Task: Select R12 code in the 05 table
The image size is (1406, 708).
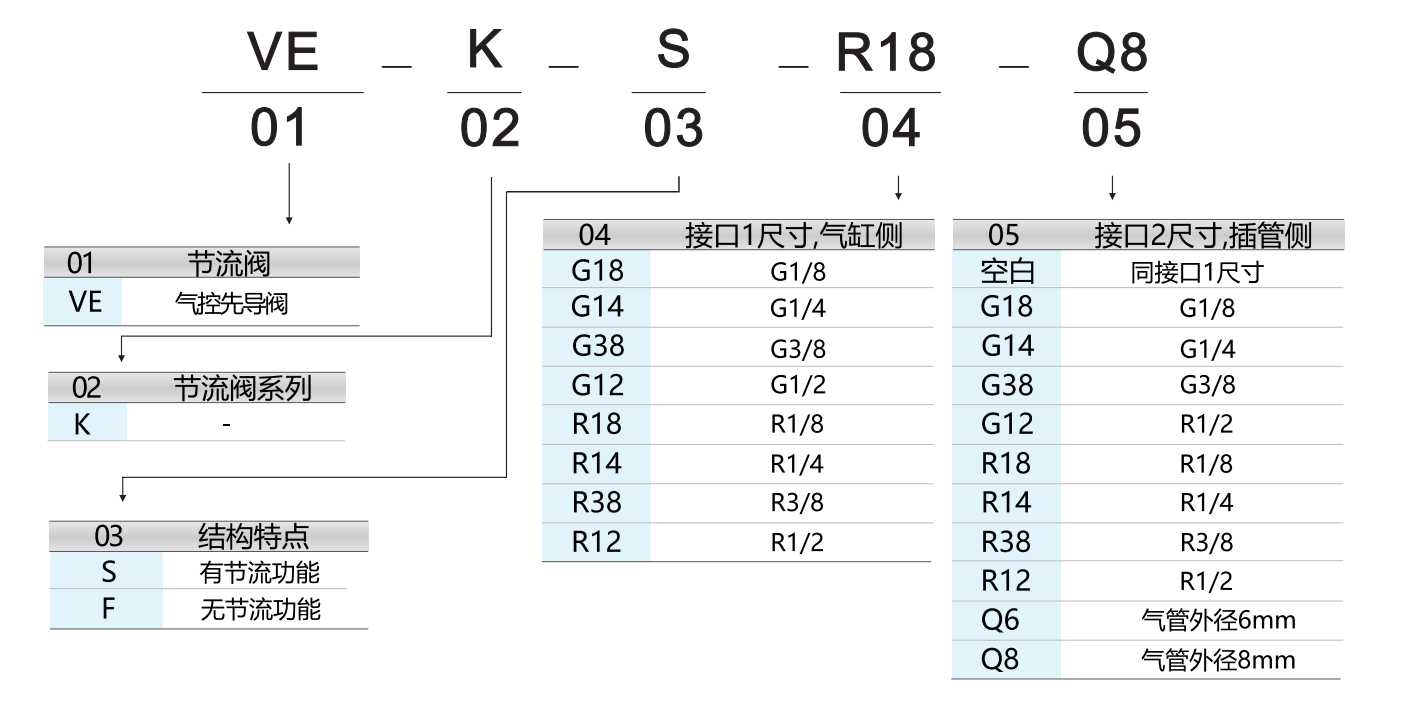Action: pos(1006,581)
